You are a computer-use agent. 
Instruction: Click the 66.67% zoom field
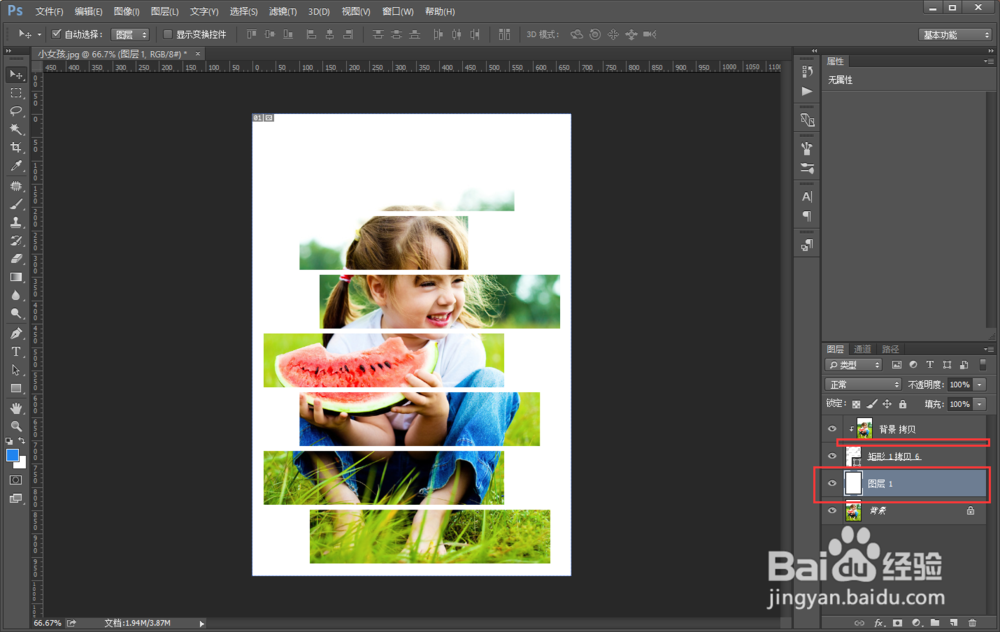pyautogui.click(x=47, y=623)
